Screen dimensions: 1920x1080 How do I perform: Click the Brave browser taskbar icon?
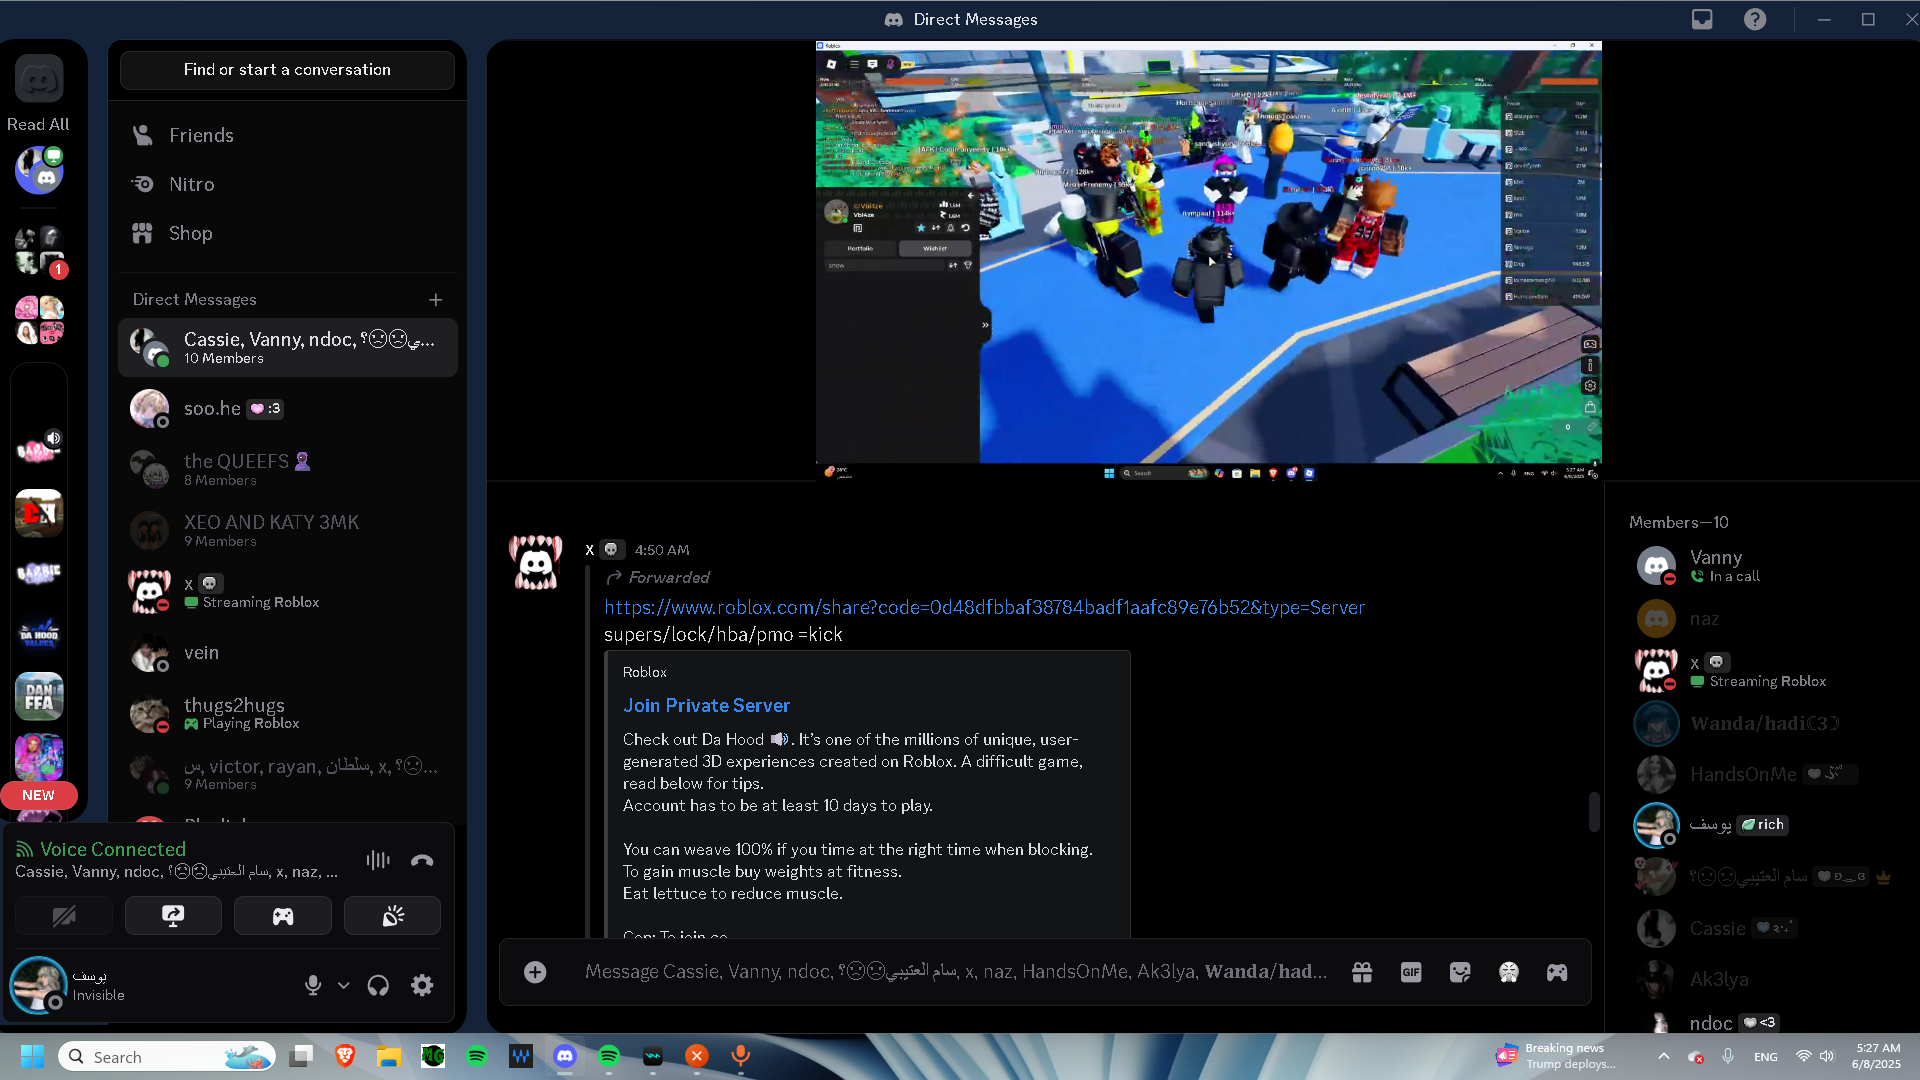coord(345,1056)
